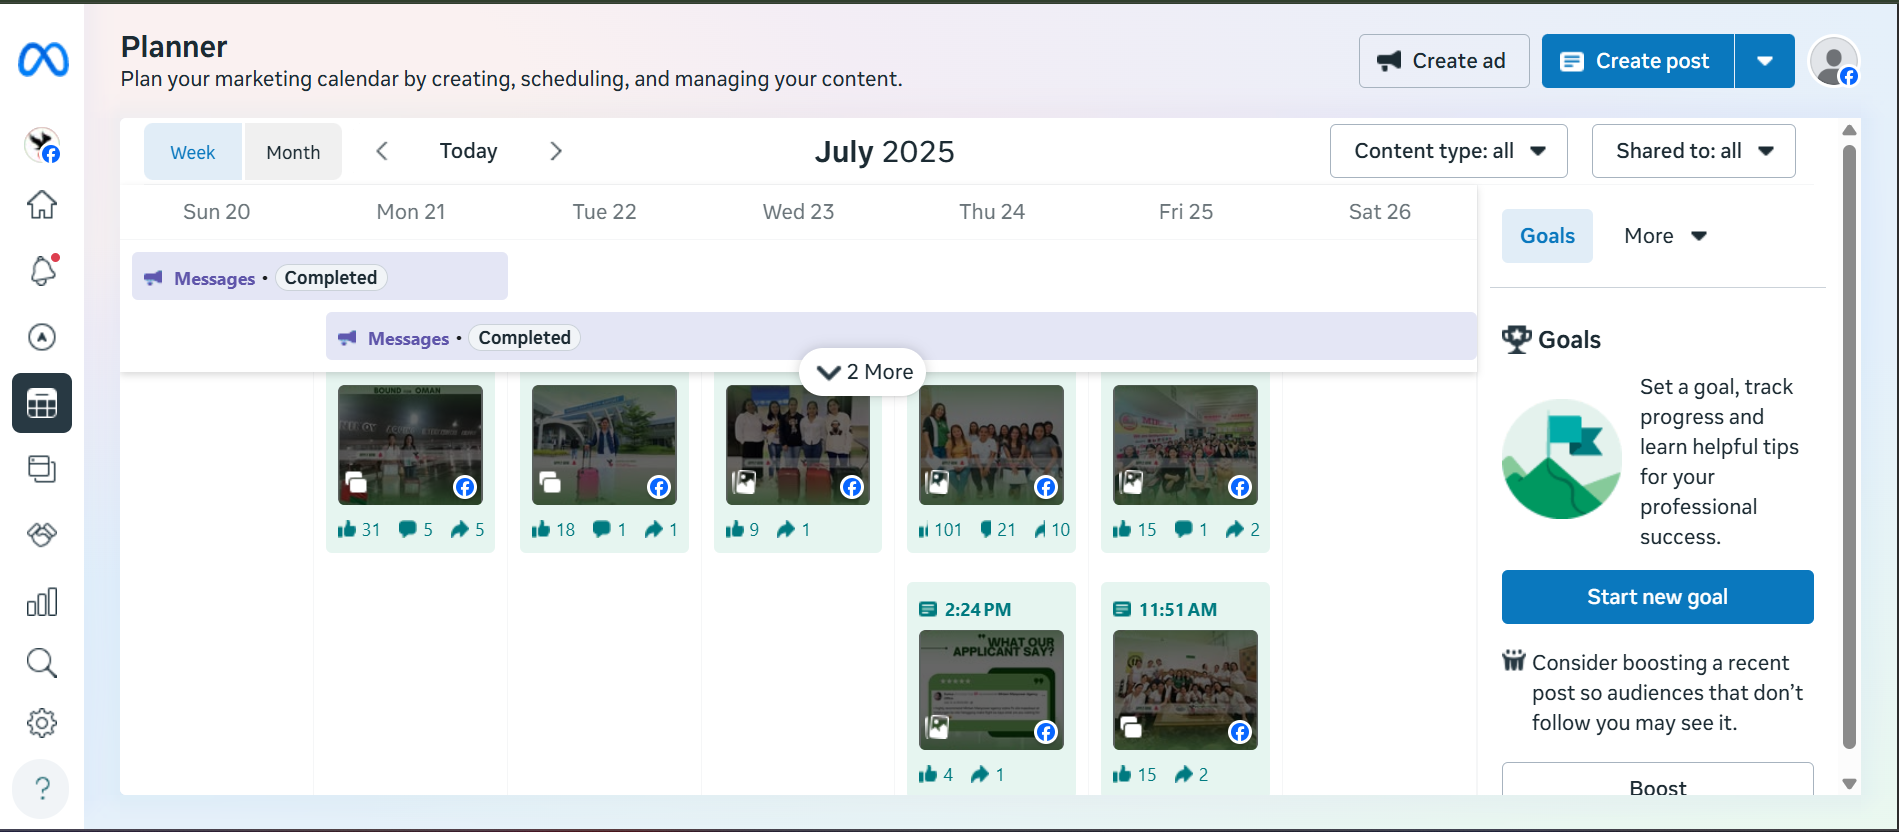The image size is (1899, 832).
Task: Switch to Week view
Action: click(x=193, y=152)
